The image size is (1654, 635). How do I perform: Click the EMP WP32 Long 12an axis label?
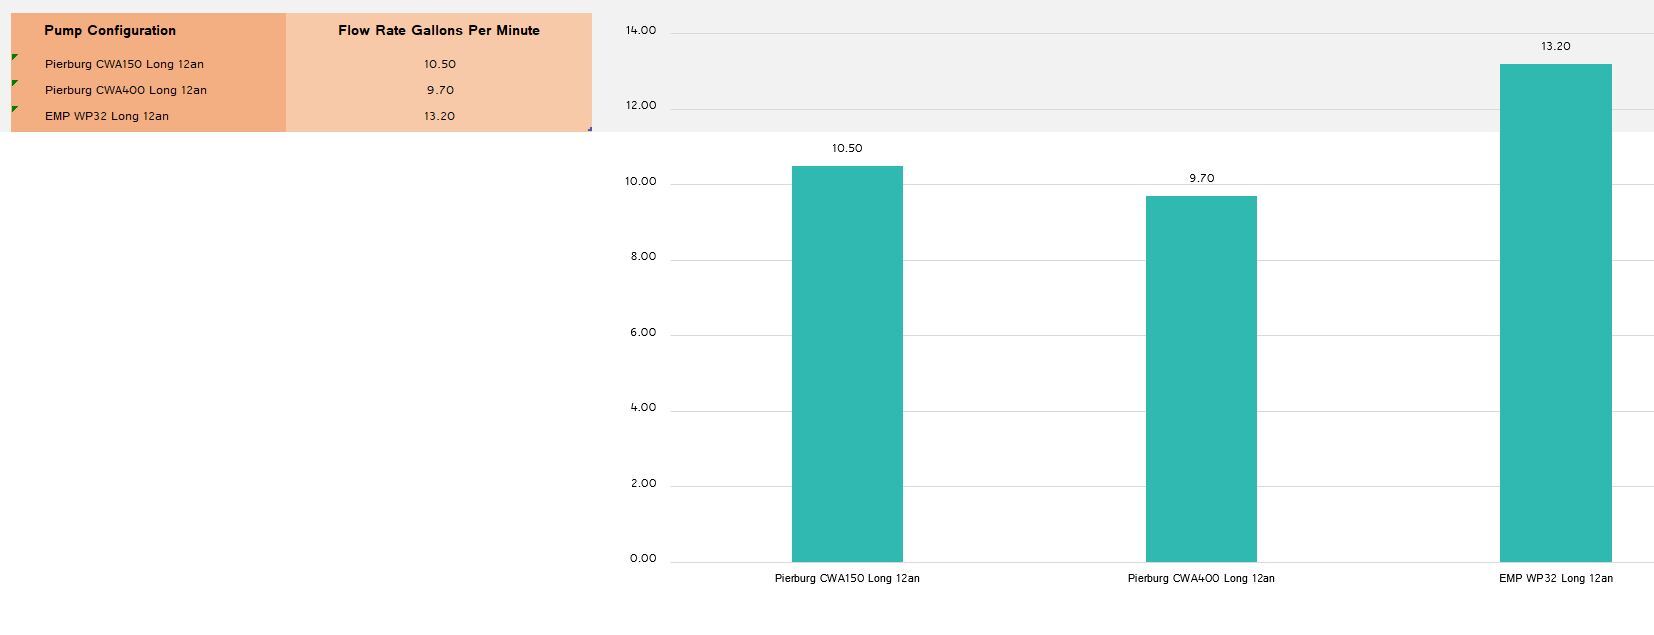[x=1555, y=579]
